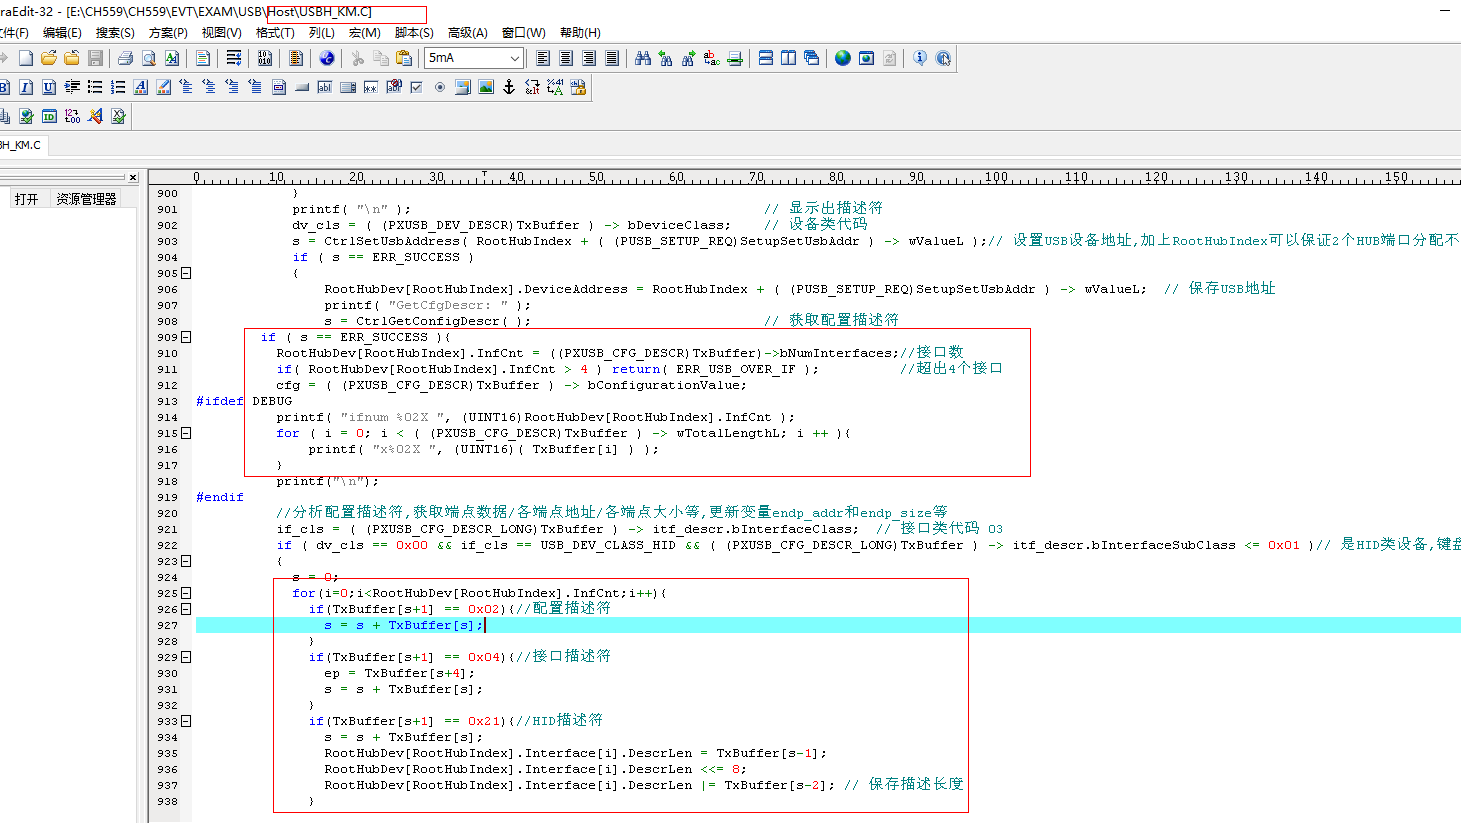The width and height of the screenshot is (1461, 823).
Task: Click the Paste clipboard icon
Action: point(404,58)
